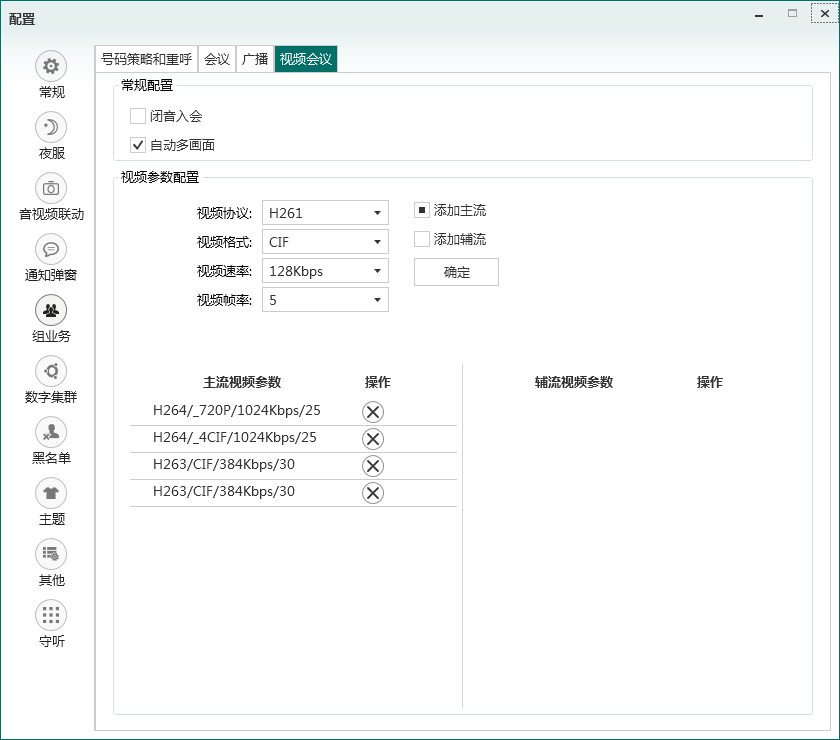Screen dimensions: 840x740
Task: Open the 视频帧率 dropdown showing 5
Action: pyautogui.click(x=325, y=300)
